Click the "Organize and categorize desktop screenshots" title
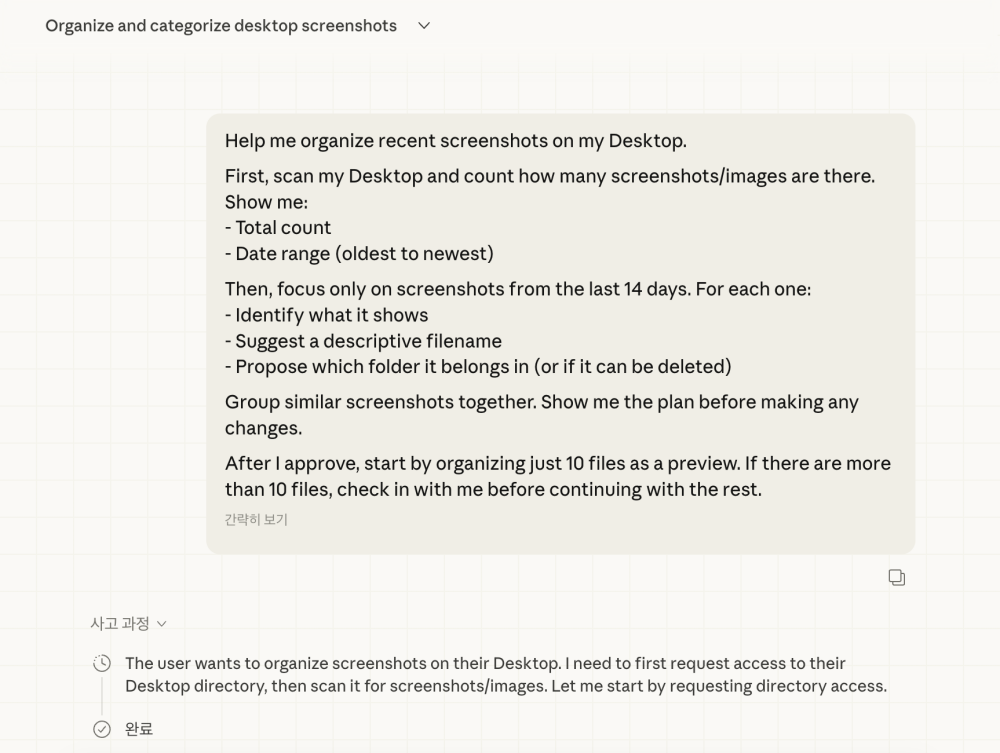 tap(221, 26)
